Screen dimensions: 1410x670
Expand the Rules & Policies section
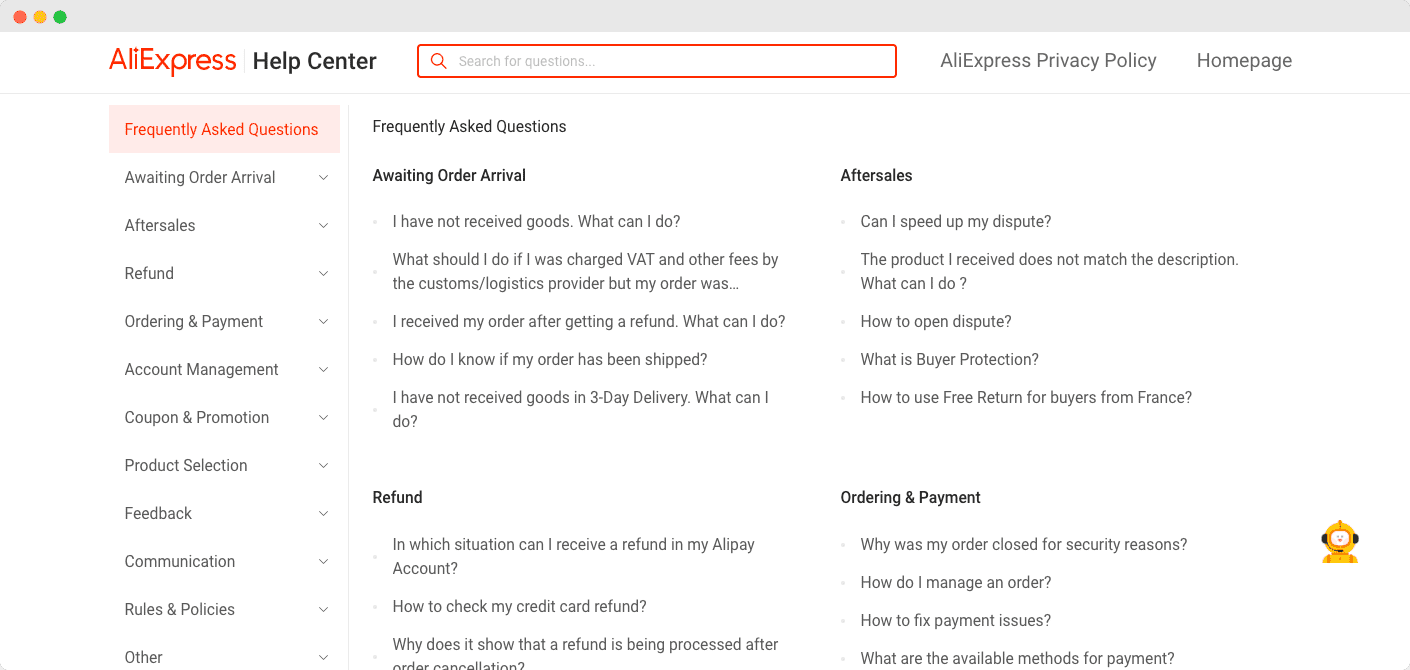pos(323,609)
